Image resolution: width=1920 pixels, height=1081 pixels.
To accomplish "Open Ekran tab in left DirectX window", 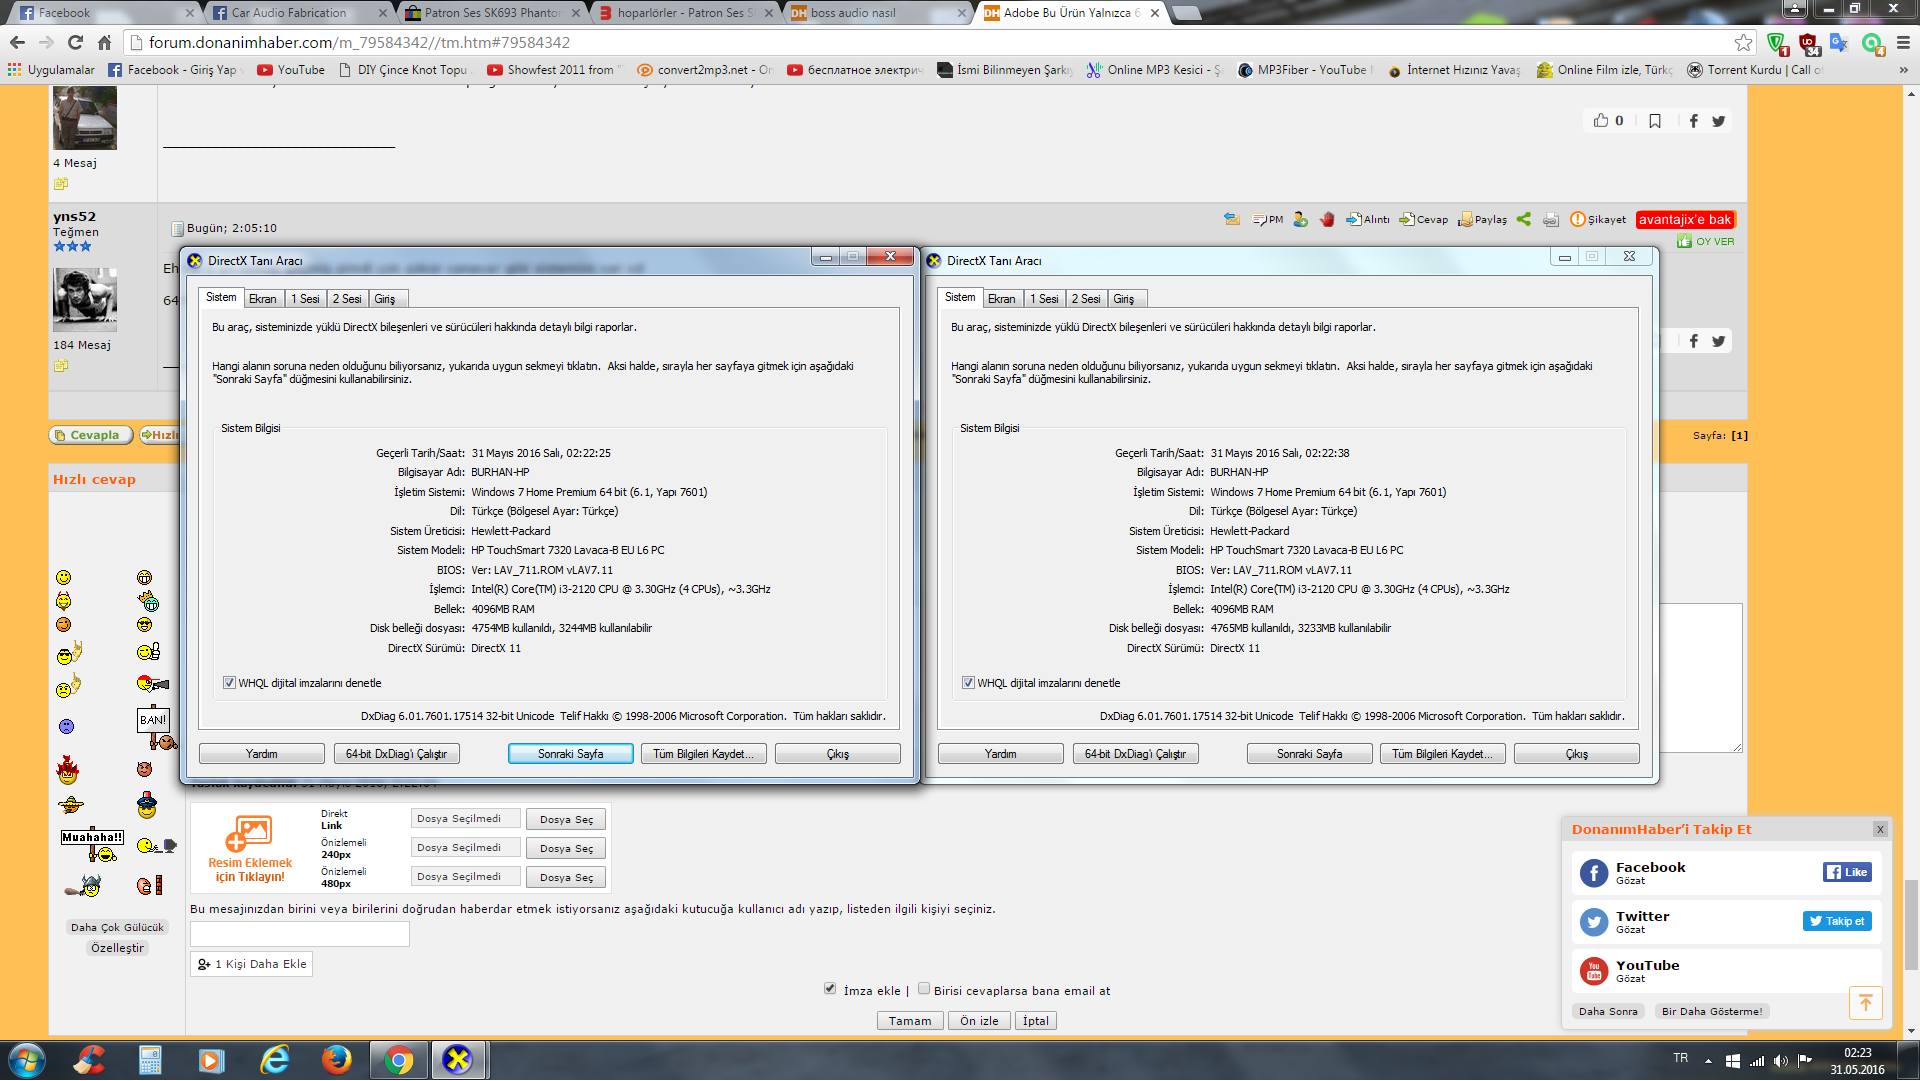I will [263, 299].
